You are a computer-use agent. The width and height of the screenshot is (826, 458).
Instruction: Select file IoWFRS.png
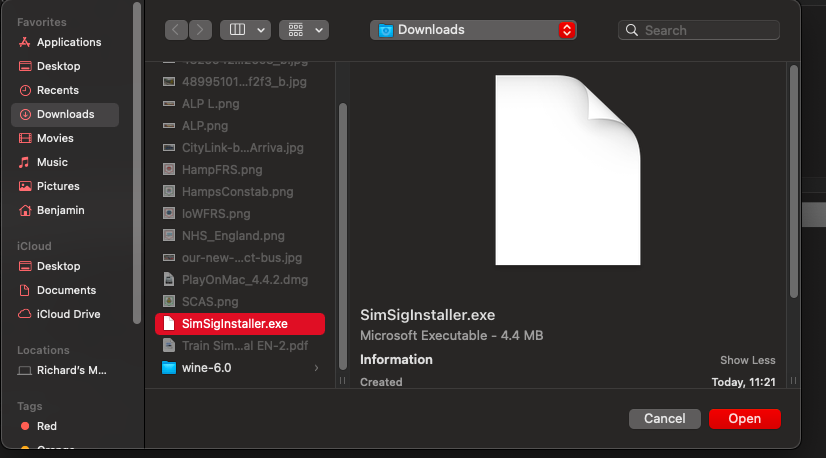click(x=240, y=214)
